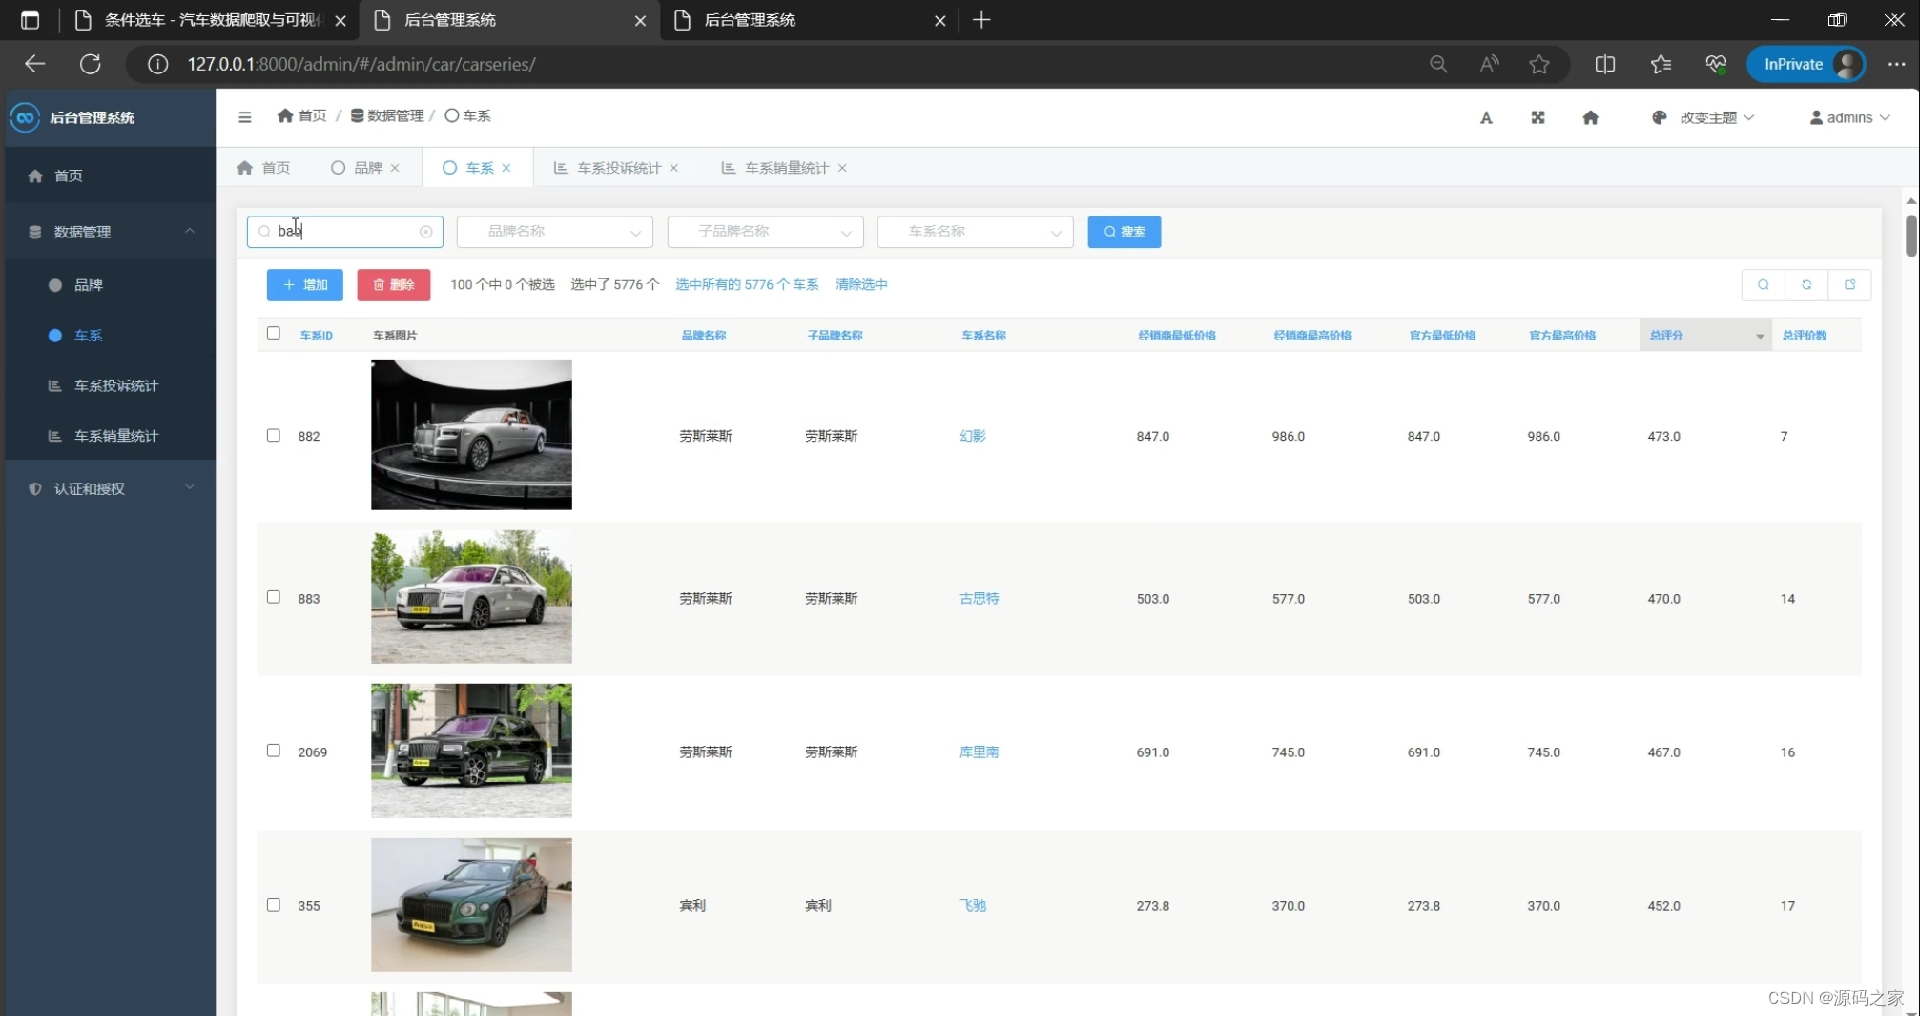This screenshot has width=1920, height=1016.
Task: Open the 品牌名称 dropdown filter
Action: pyautogui.click(x=555, y=232)
